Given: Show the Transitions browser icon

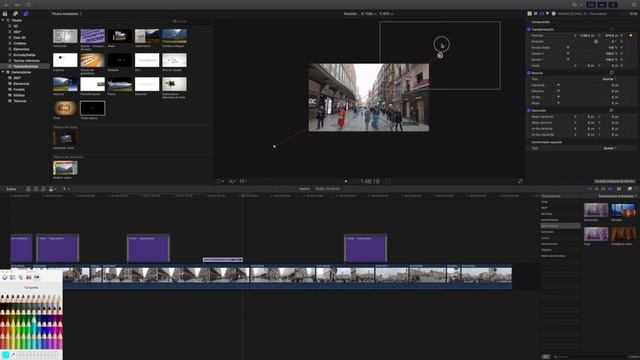Looking at the screenshot, I should pyautogui.click(x=637, y=189).
